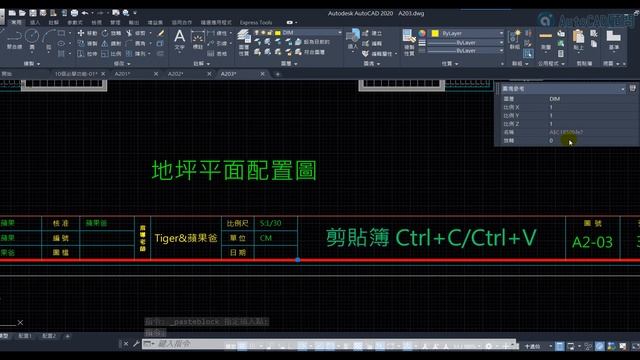Image resolution: width=640 pixels, height=360 pixels.
Task: Close the A203 drawing tab
Action: pos(262,74)
